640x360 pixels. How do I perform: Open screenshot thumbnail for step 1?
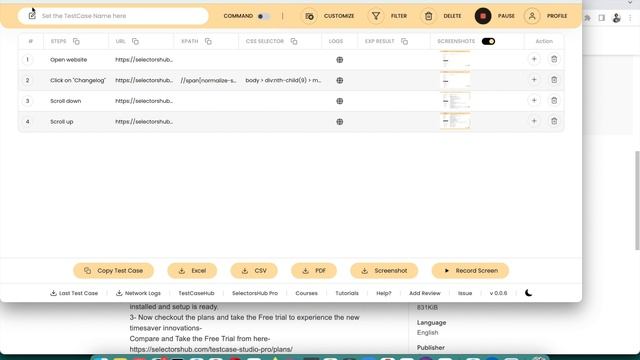456,60
